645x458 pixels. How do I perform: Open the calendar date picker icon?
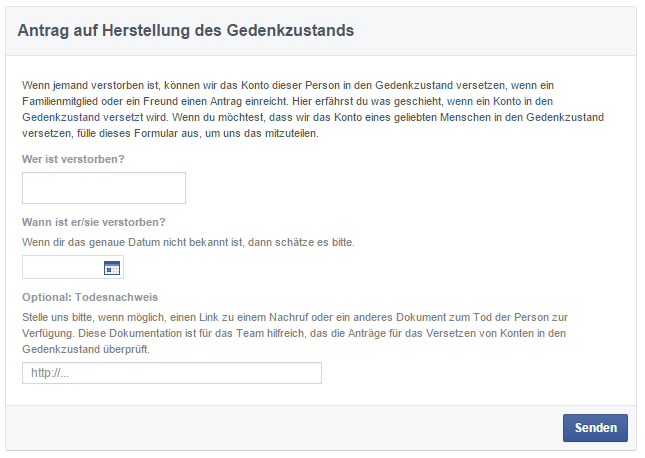[x=111, y=268]
